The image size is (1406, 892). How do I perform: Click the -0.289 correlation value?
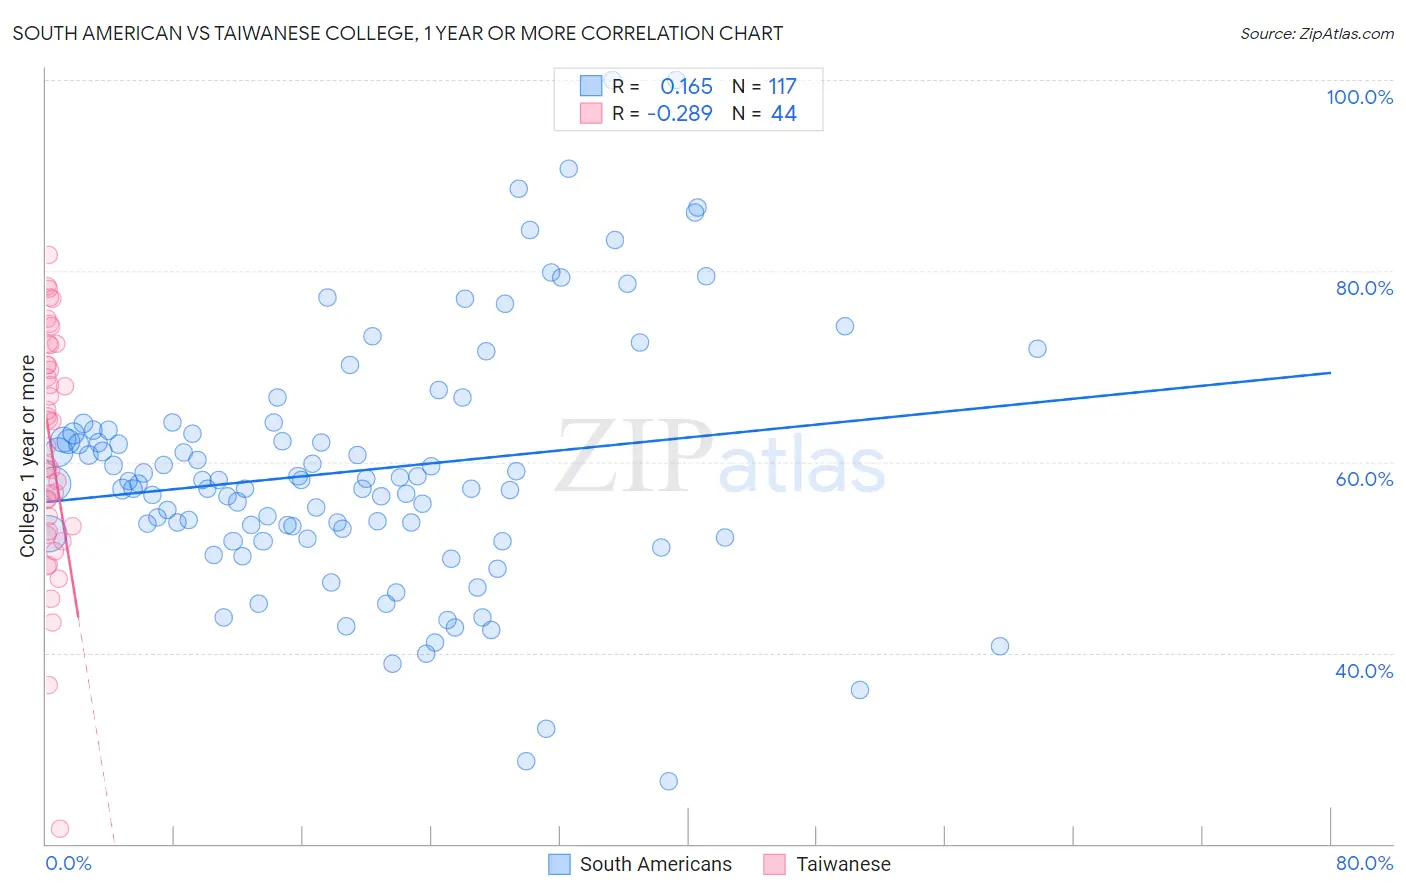[x=680, y=113]
